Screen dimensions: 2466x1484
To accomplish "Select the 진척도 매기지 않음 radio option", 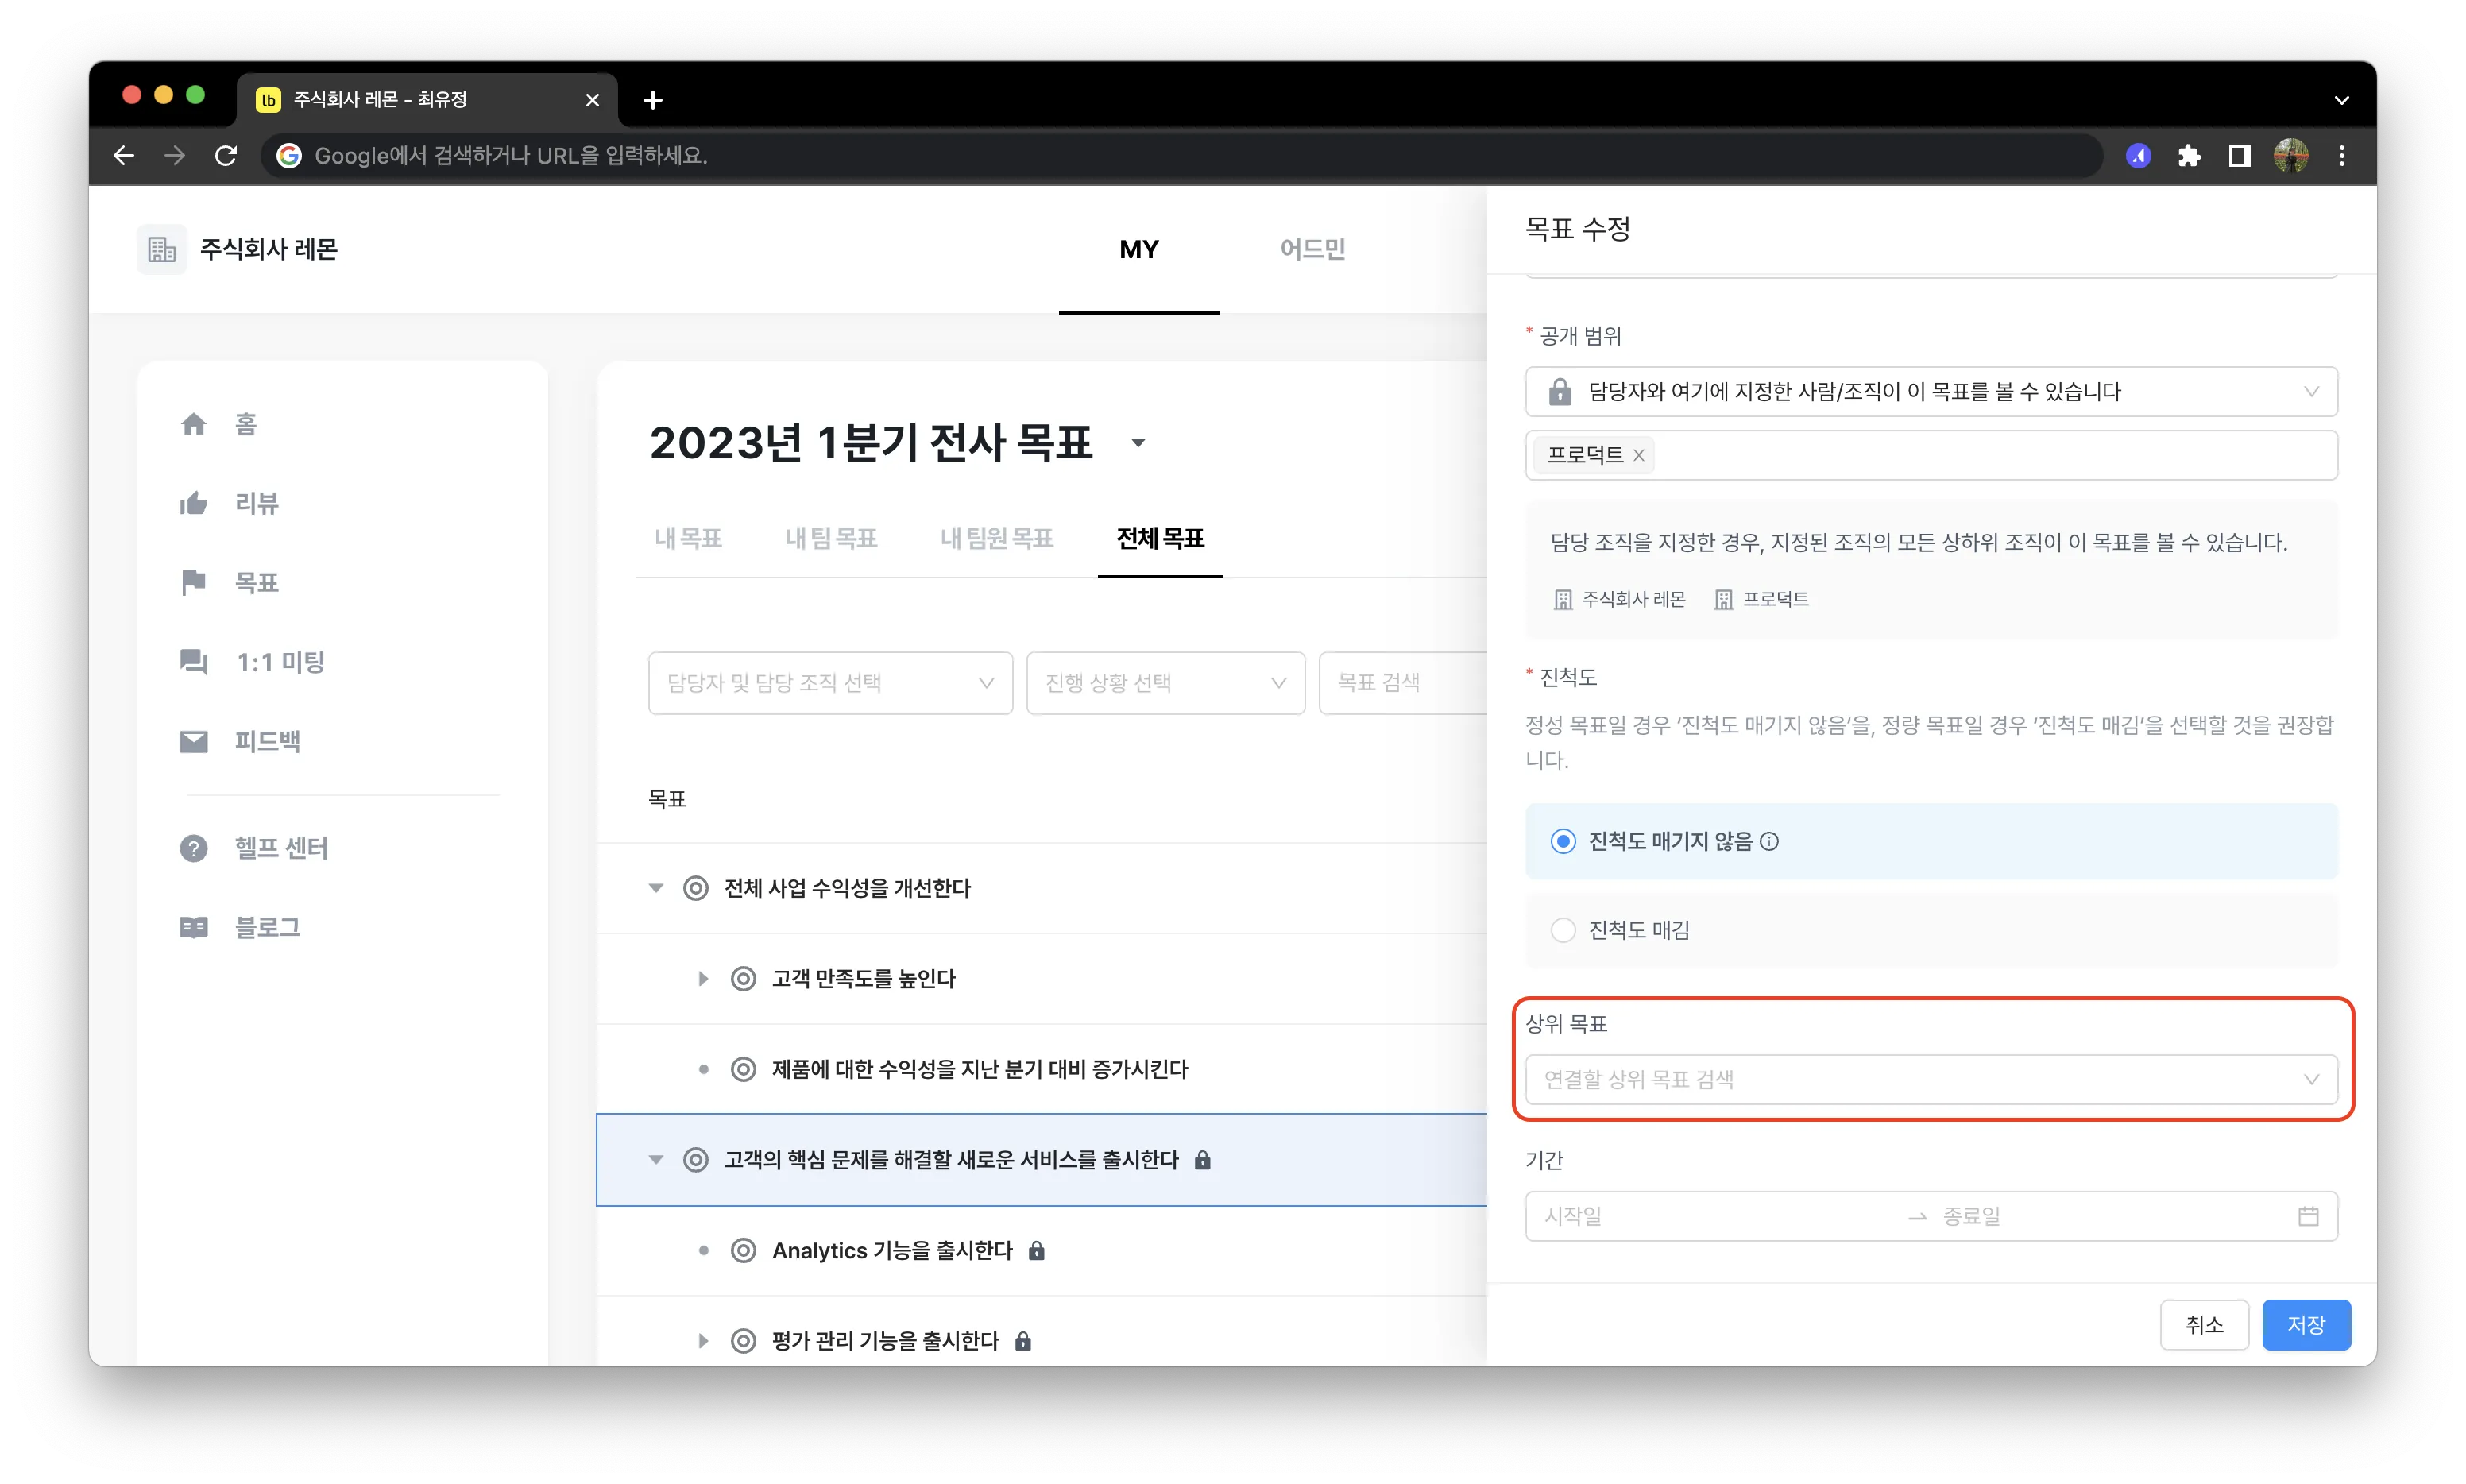I will click(1562, 841).
